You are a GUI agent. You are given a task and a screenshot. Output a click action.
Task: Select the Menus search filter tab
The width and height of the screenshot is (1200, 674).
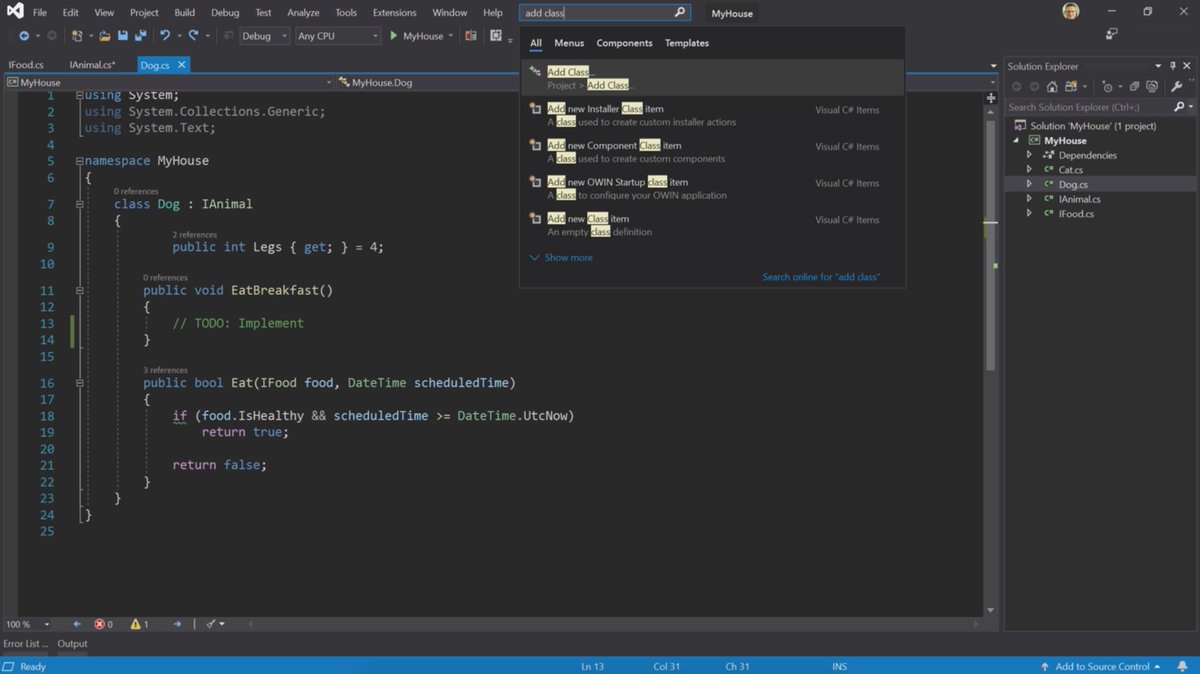[569, 43]
